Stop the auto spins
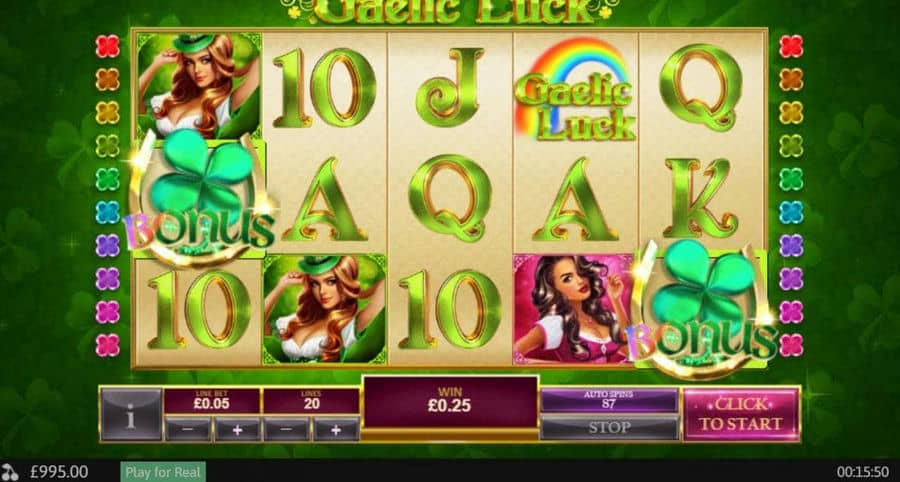900x482 pixels. pos(609,427)
